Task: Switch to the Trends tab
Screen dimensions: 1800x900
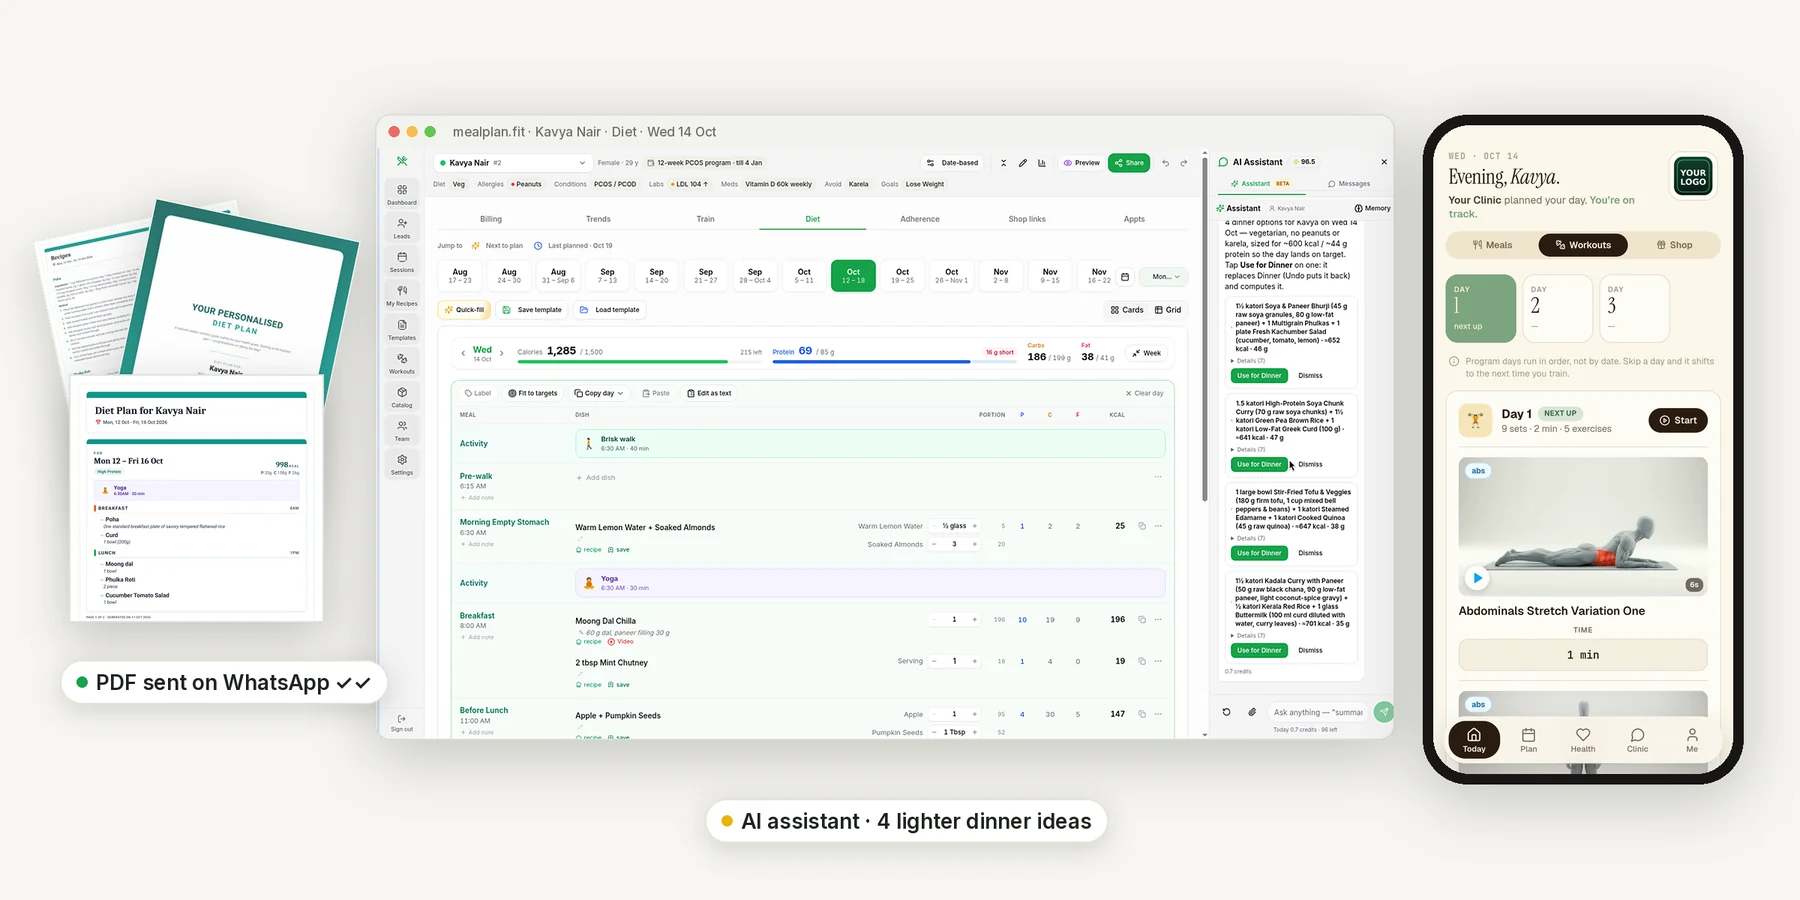Action: tap(598, 219)
